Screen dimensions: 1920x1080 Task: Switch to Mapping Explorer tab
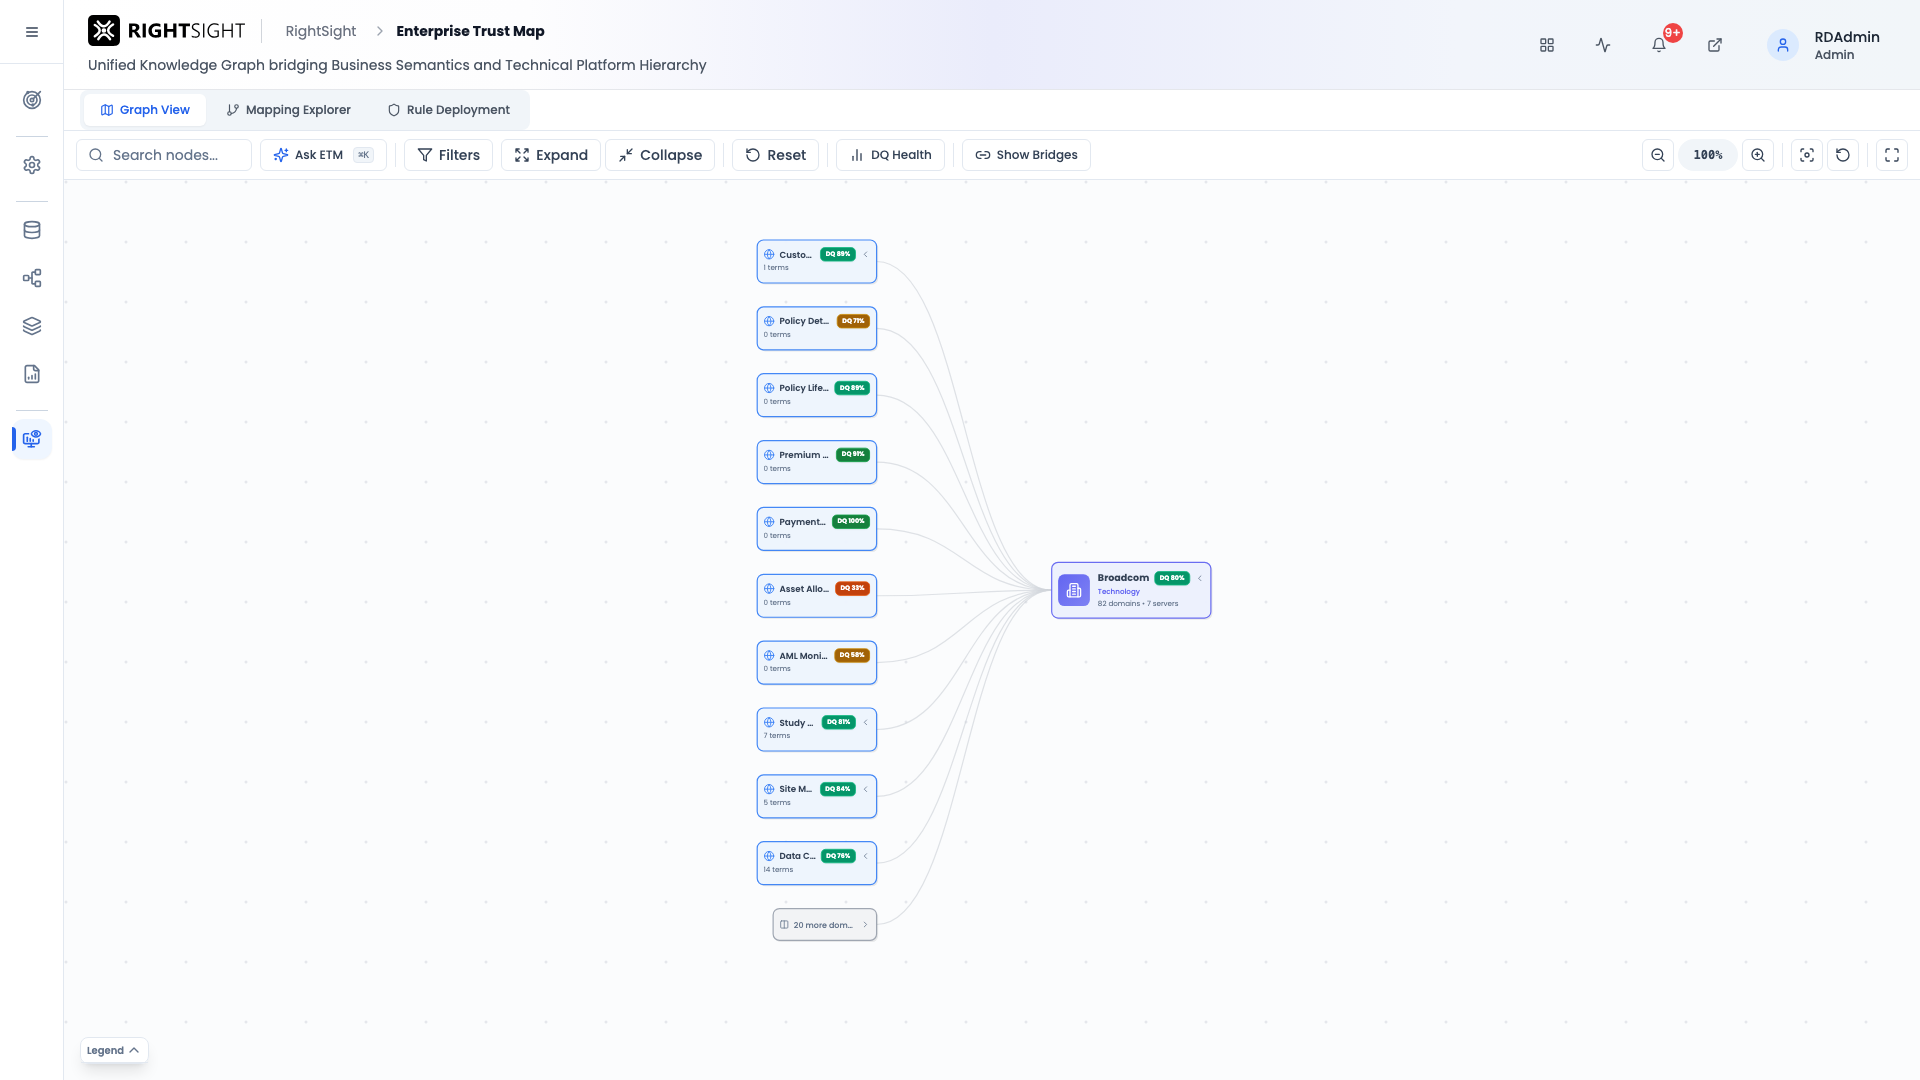[288, 110]
